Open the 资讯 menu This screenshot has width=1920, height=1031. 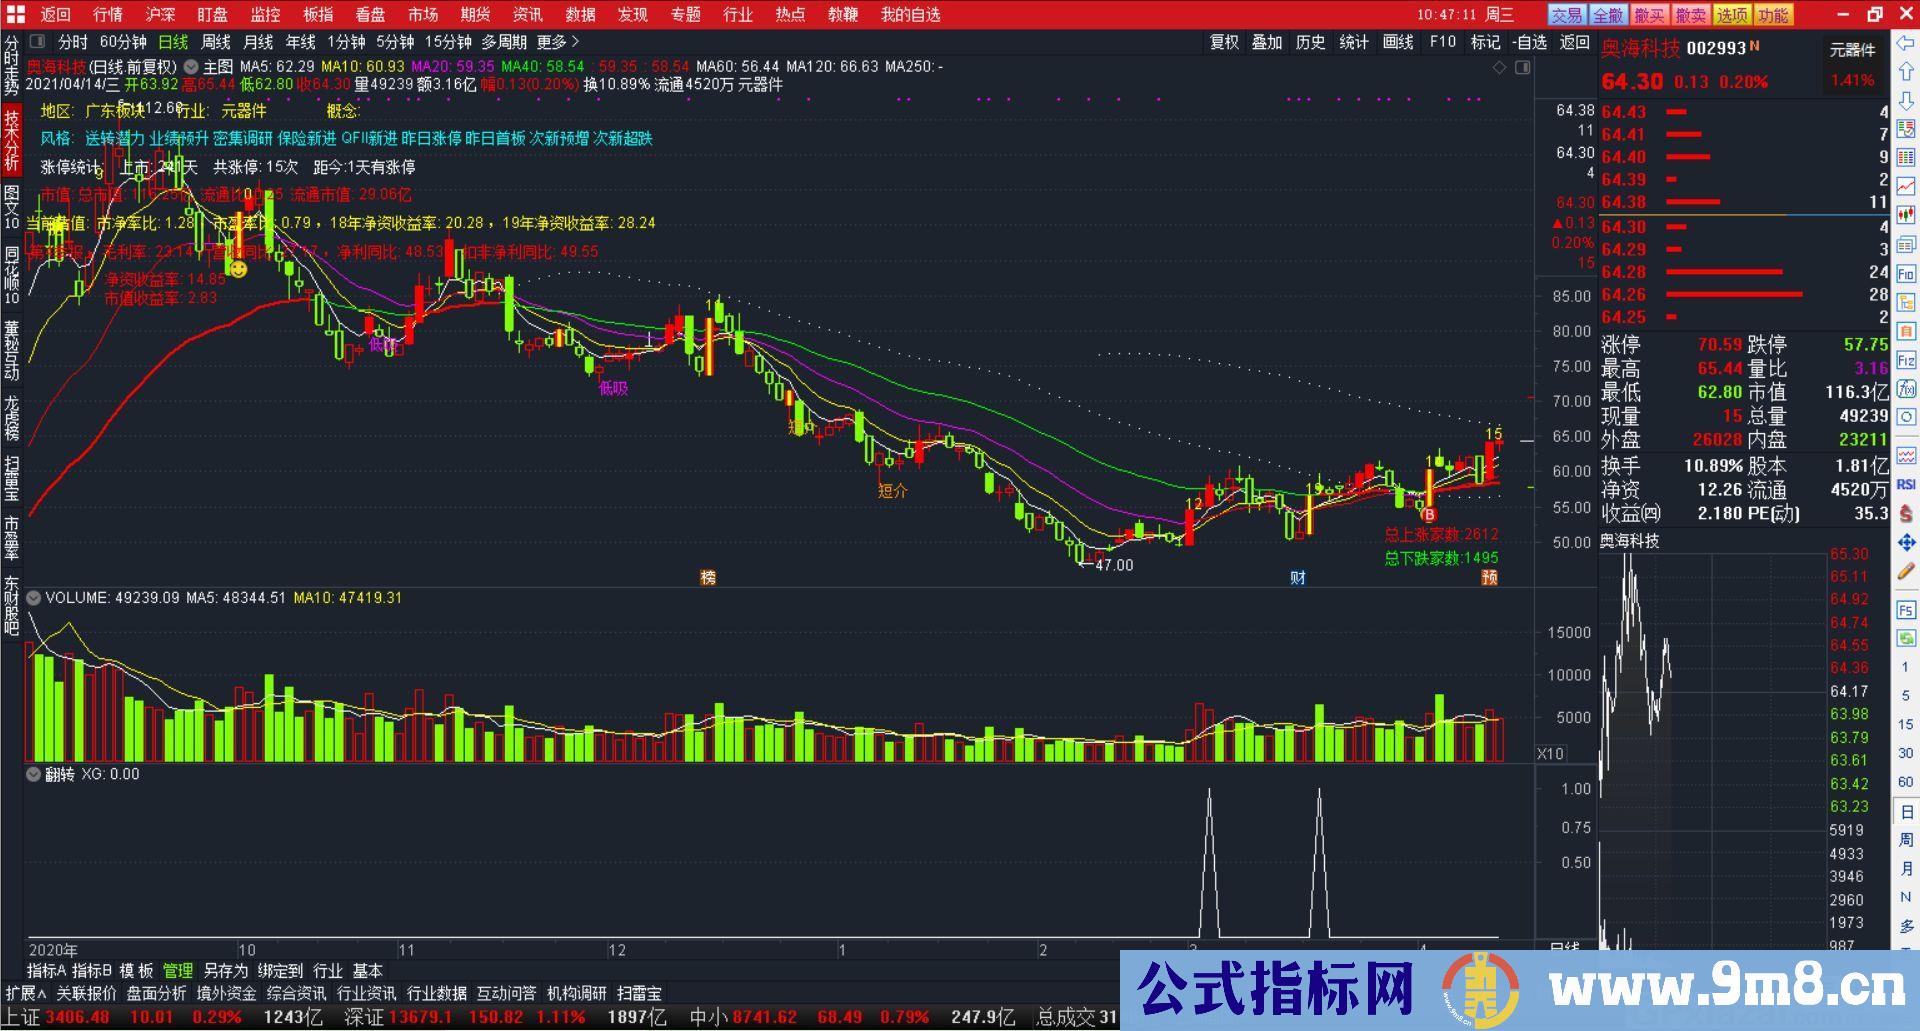click(528, 14)
